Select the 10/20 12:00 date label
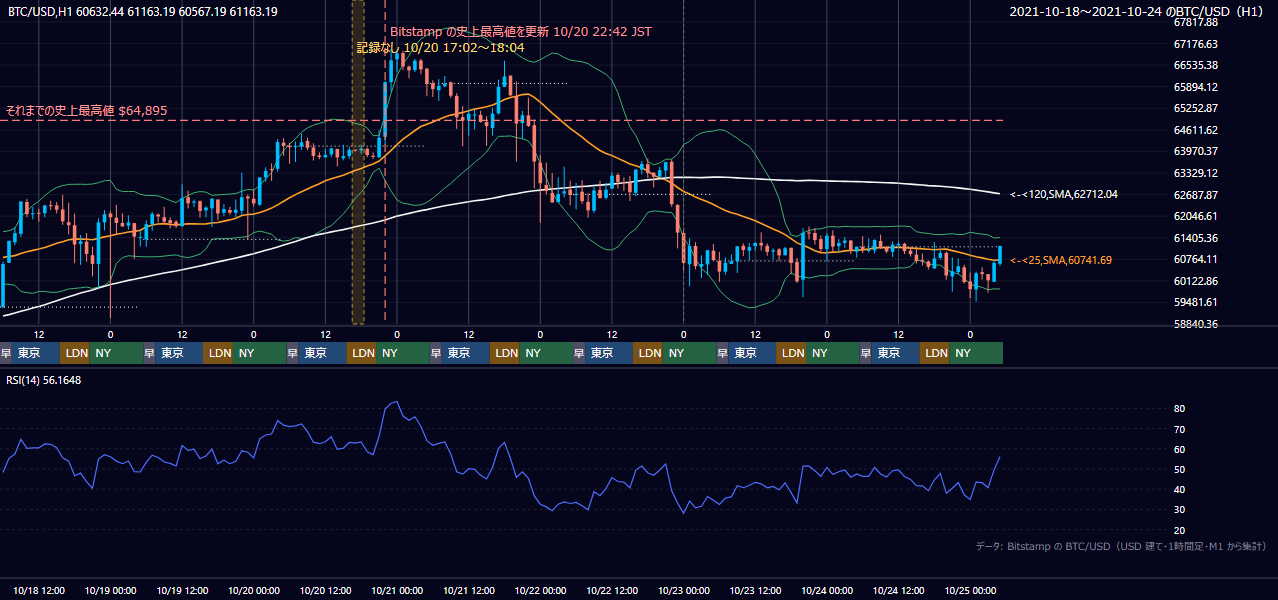The image size is (1278, 600). [326, 591]
